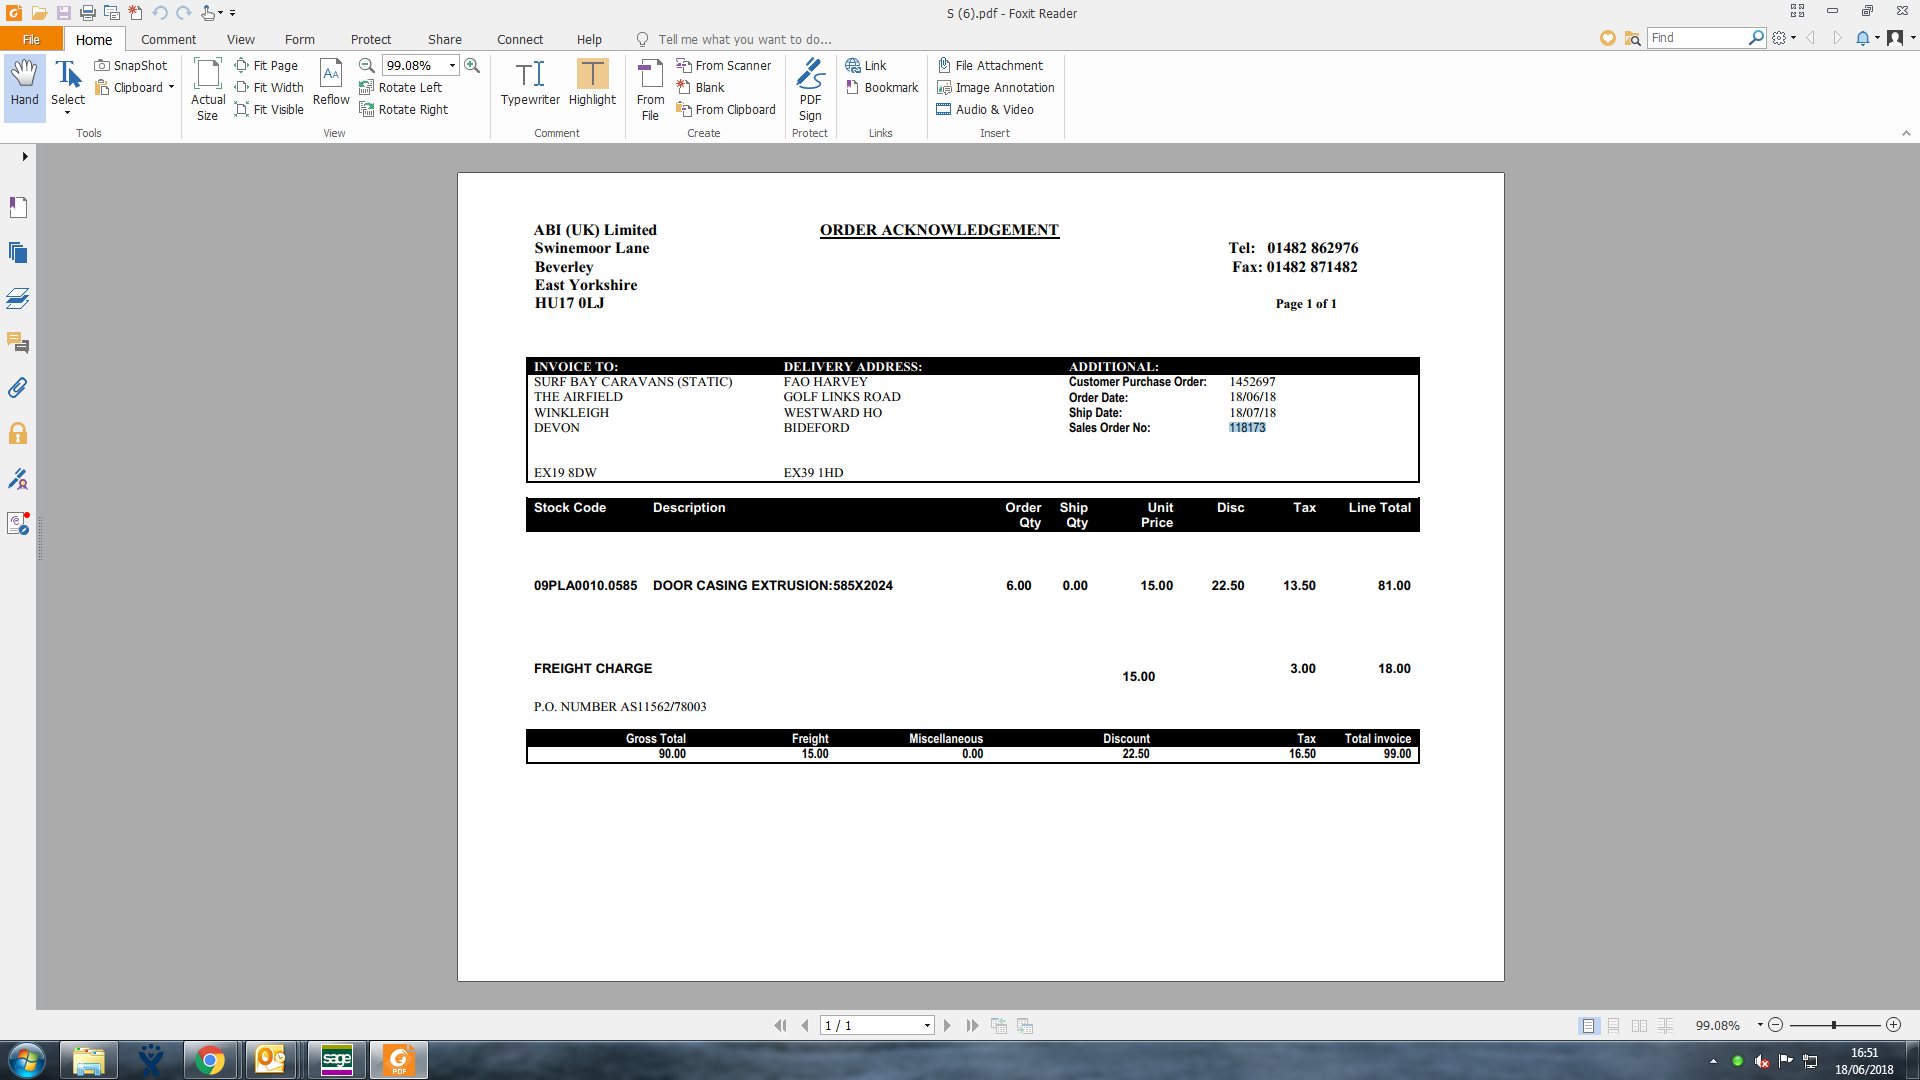Click SnapShot tool in ribbon
This screenshot has height=1080, width=1920.
(131, 66)
